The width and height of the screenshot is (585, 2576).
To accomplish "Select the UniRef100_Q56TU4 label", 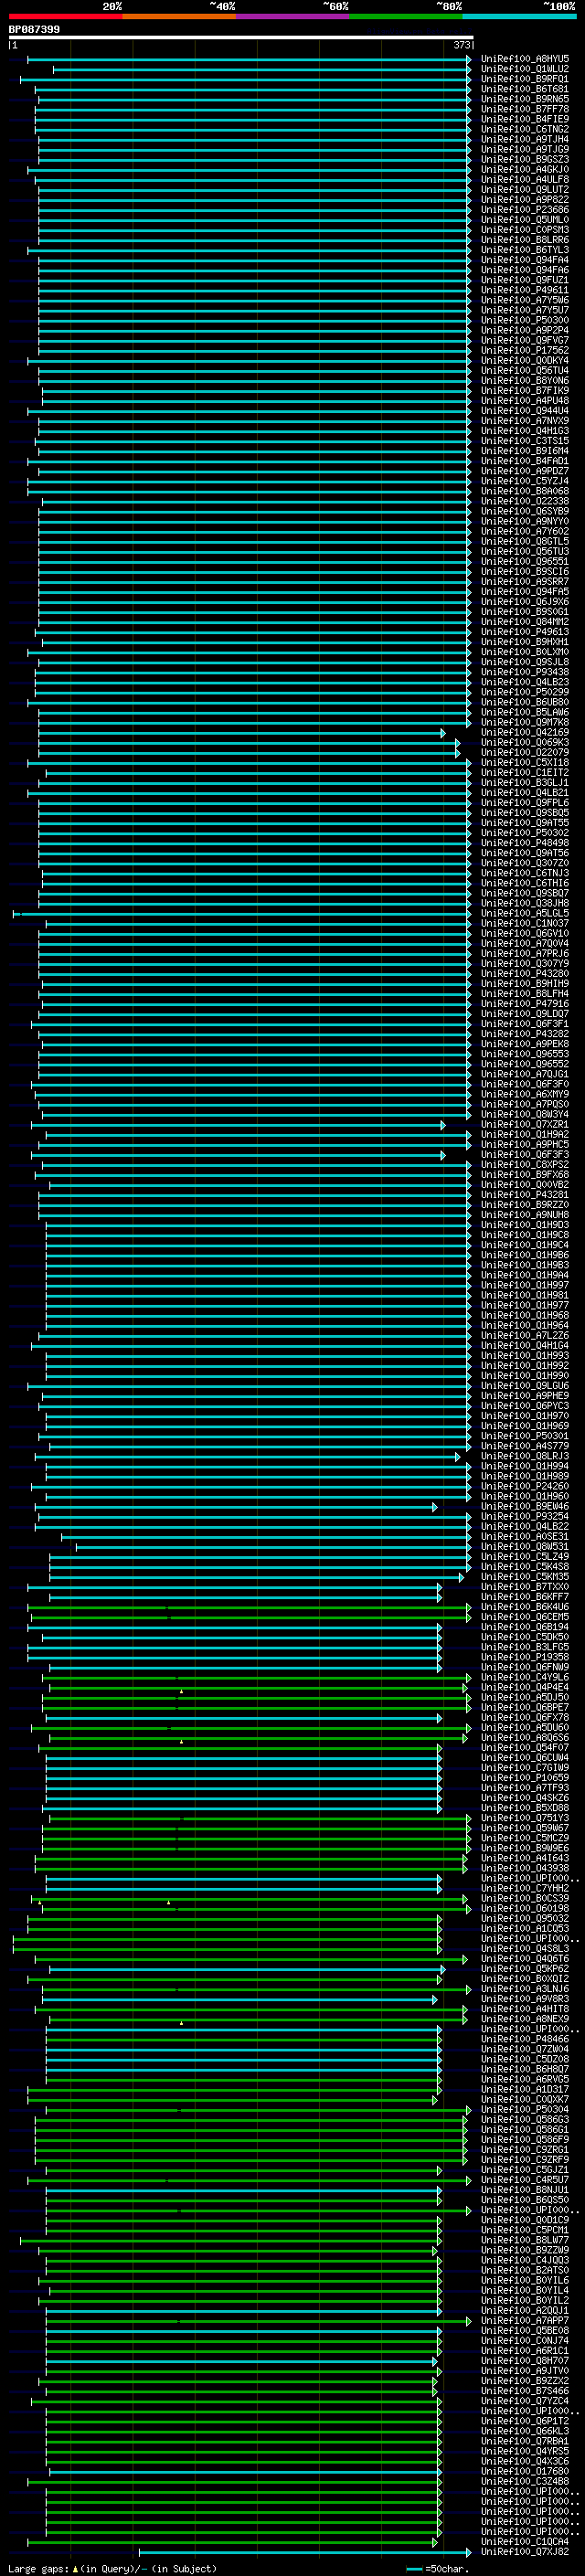I will 524,370.
